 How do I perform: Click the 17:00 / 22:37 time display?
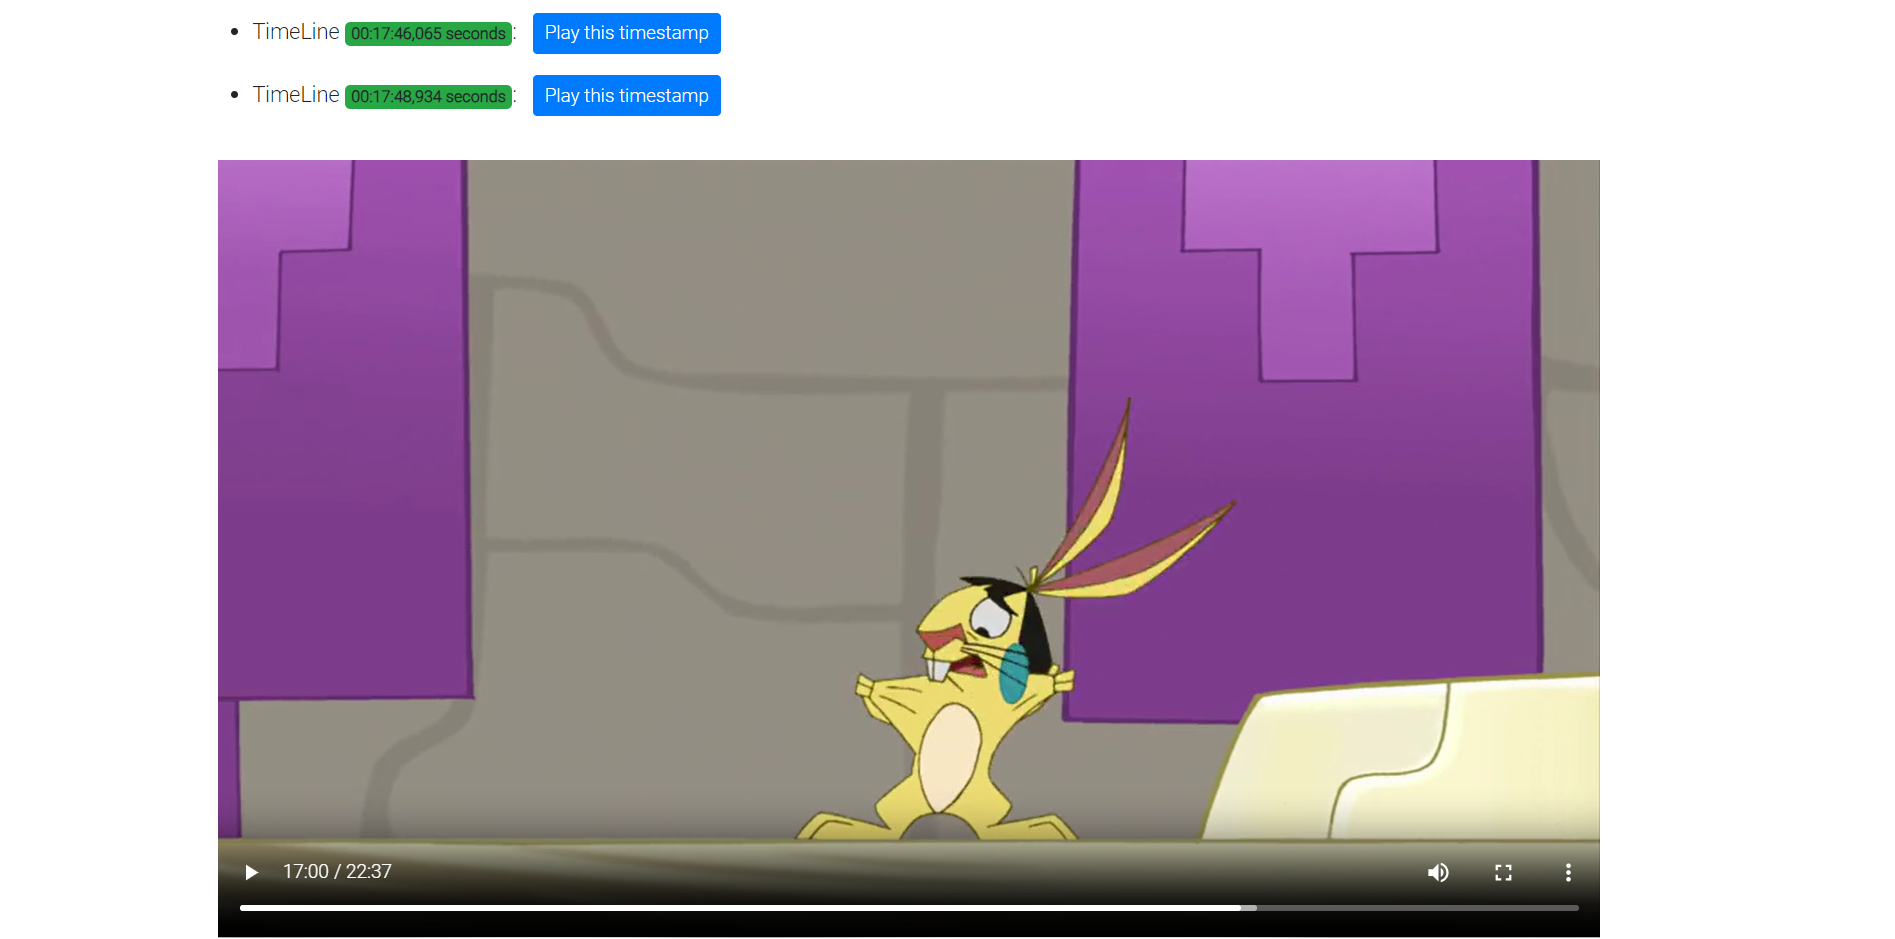pyautogui.click(x=337, y=872)
